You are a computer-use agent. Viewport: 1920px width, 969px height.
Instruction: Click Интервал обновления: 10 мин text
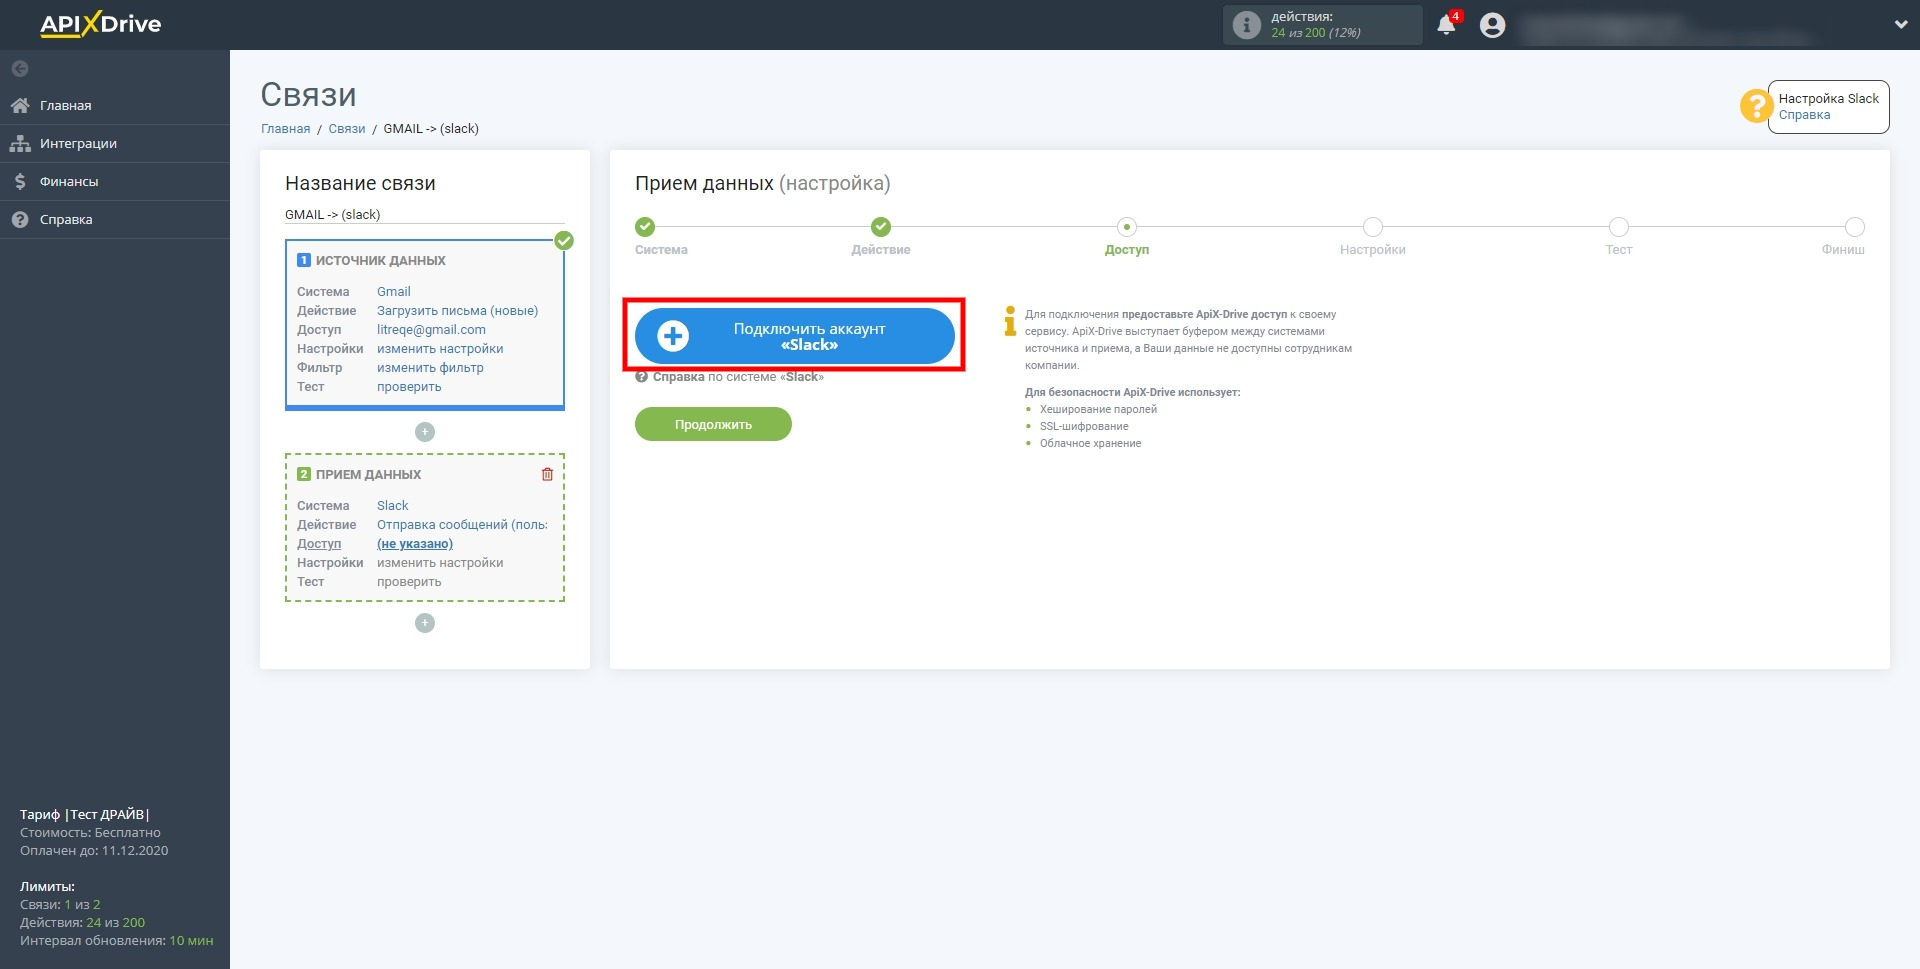(x=116, y=941)
